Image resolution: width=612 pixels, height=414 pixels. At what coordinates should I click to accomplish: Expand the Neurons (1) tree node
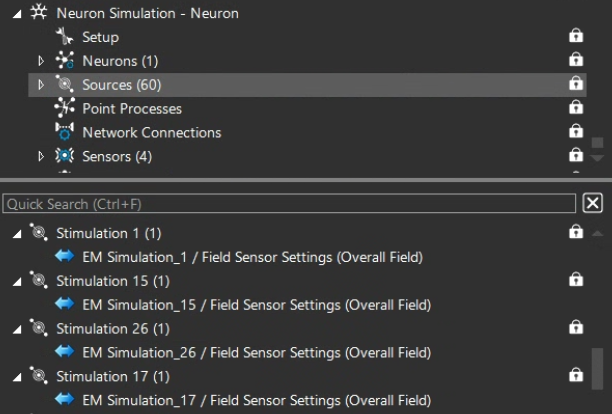tap(41, 61)
